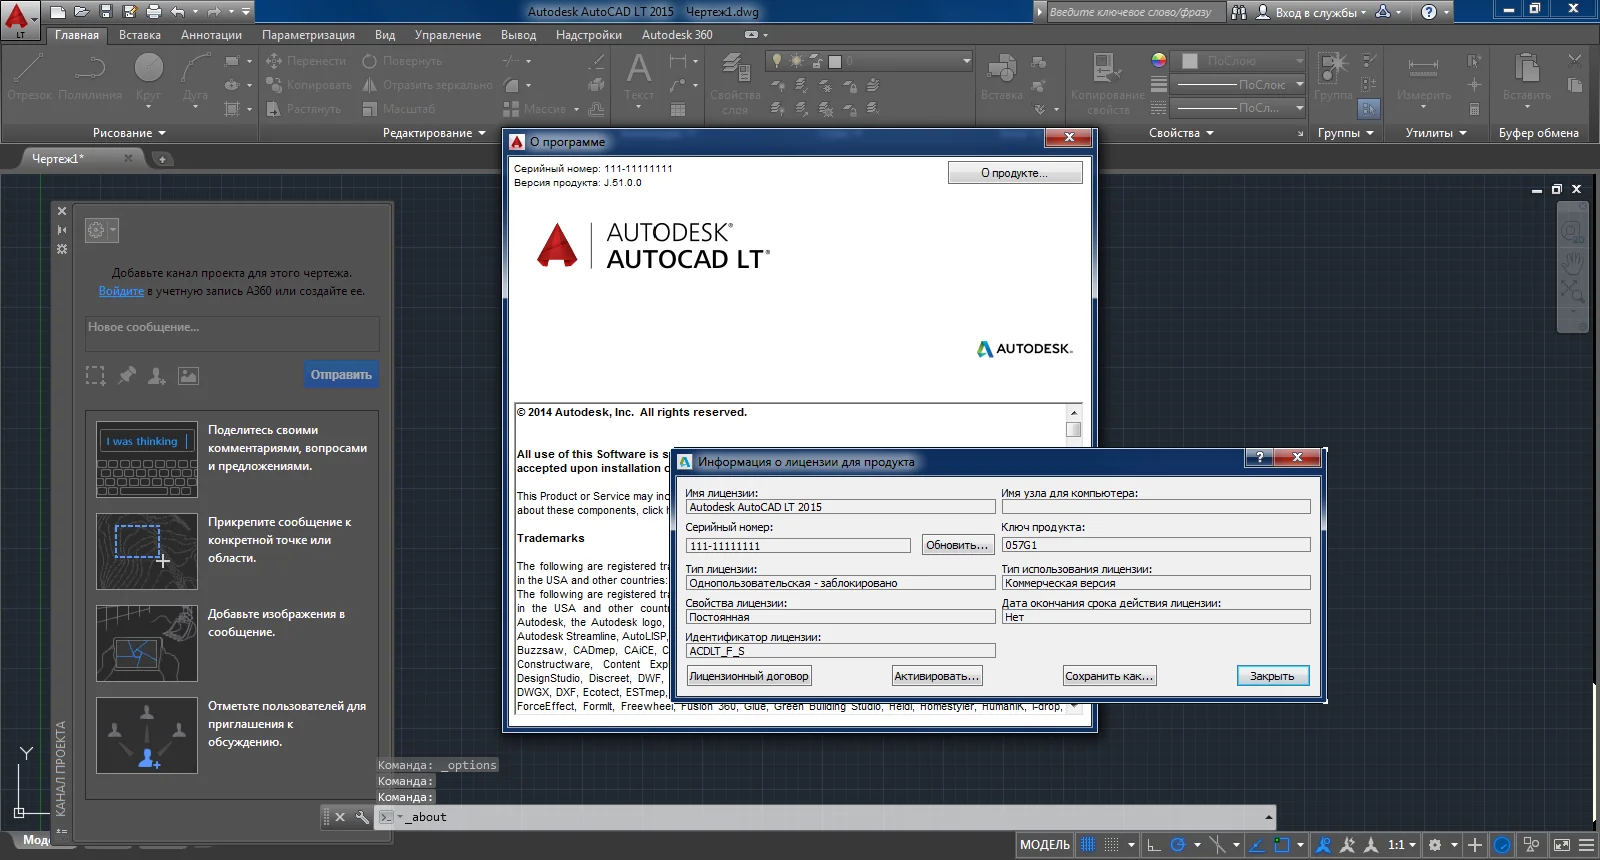
Task: Toggle object snap tracking in status bar
Action: (x=1258, y=845)
